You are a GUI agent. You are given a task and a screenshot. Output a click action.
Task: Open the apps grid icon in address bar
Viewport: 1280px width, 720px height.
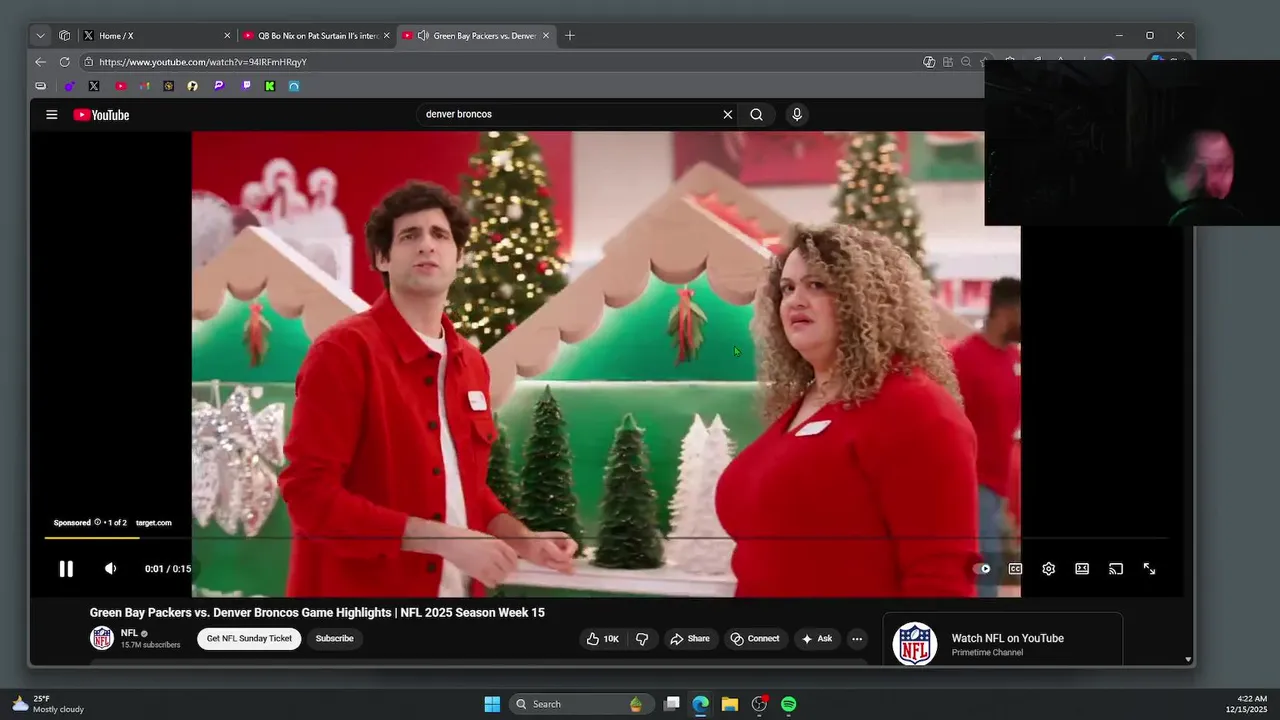coord(948,62)
